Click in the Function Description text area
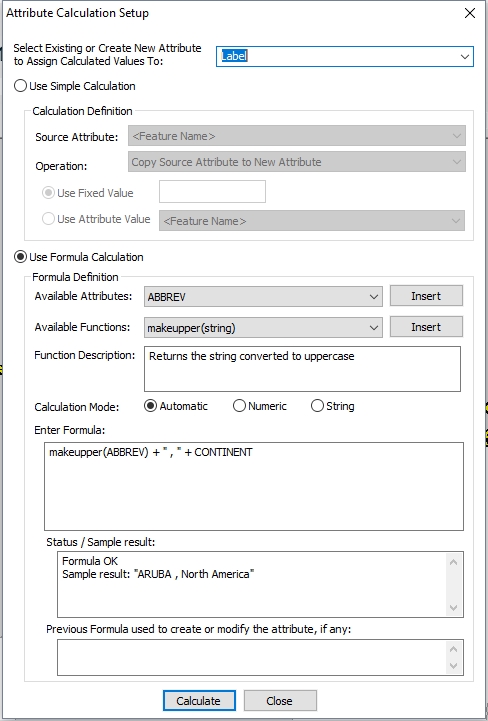 [x=302, y=369]
